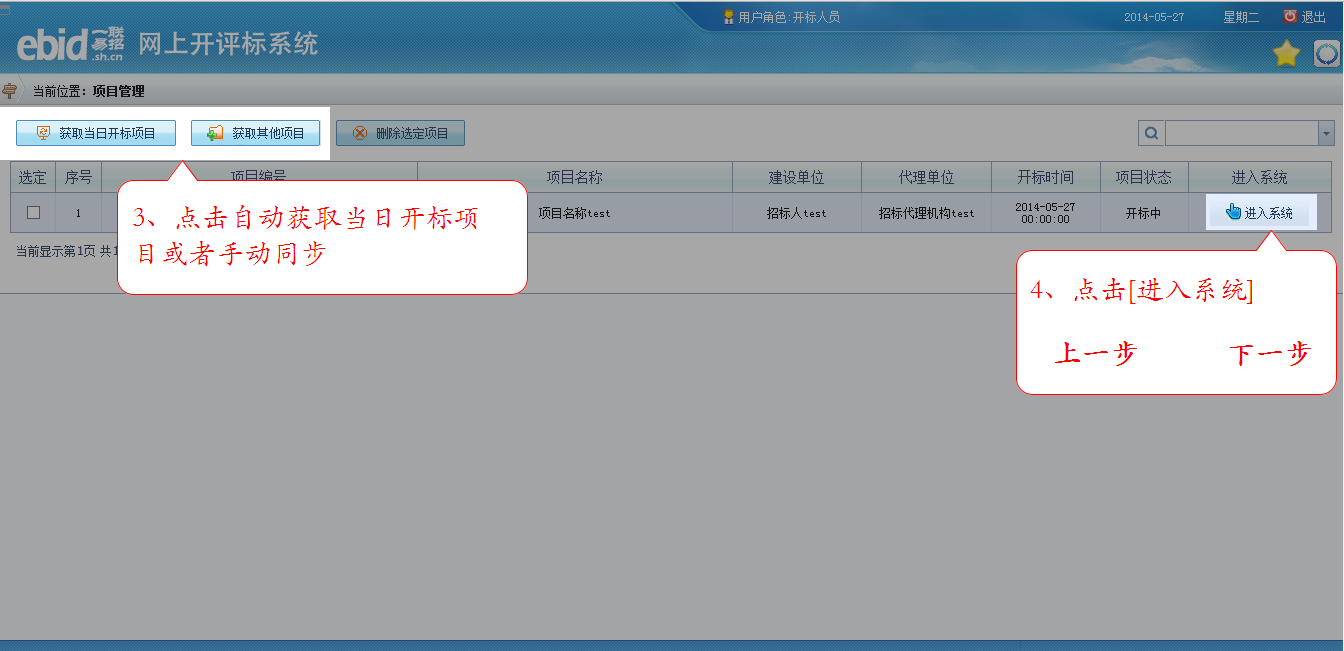Image resolution: width=1344 pixels, height=651 pixels.
Task: Click the magnifier search icon
Action: pos(1151,133)
